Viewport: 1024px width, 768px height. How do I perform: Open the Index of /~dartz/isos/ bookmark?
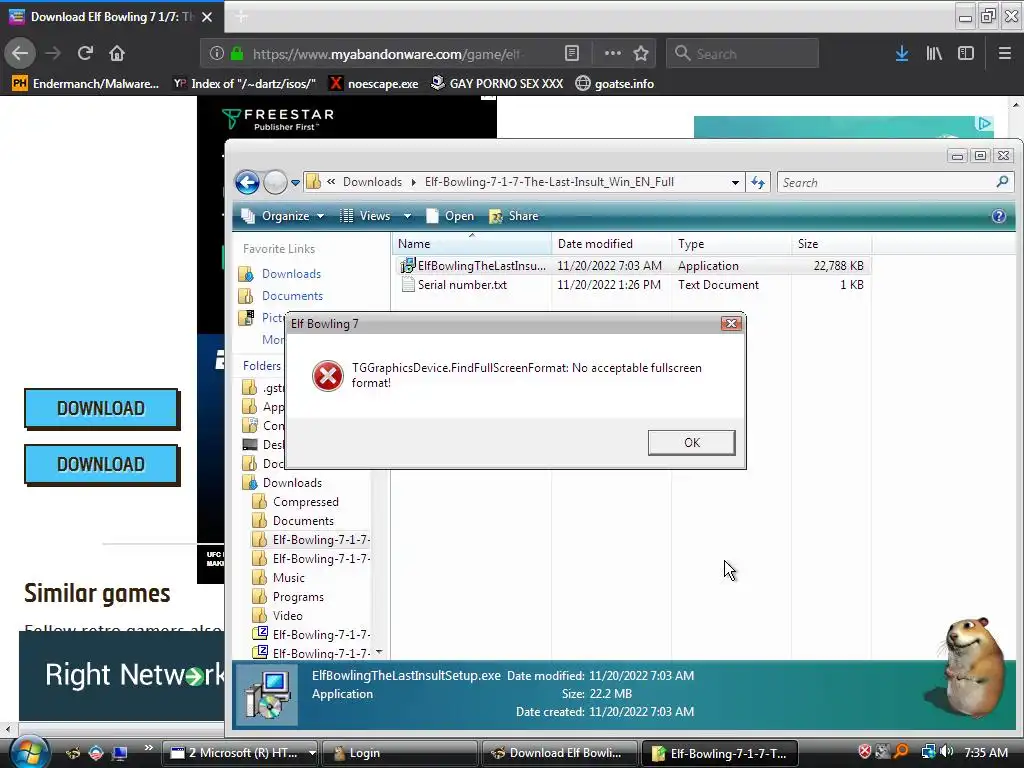click(x=244, y=84)
